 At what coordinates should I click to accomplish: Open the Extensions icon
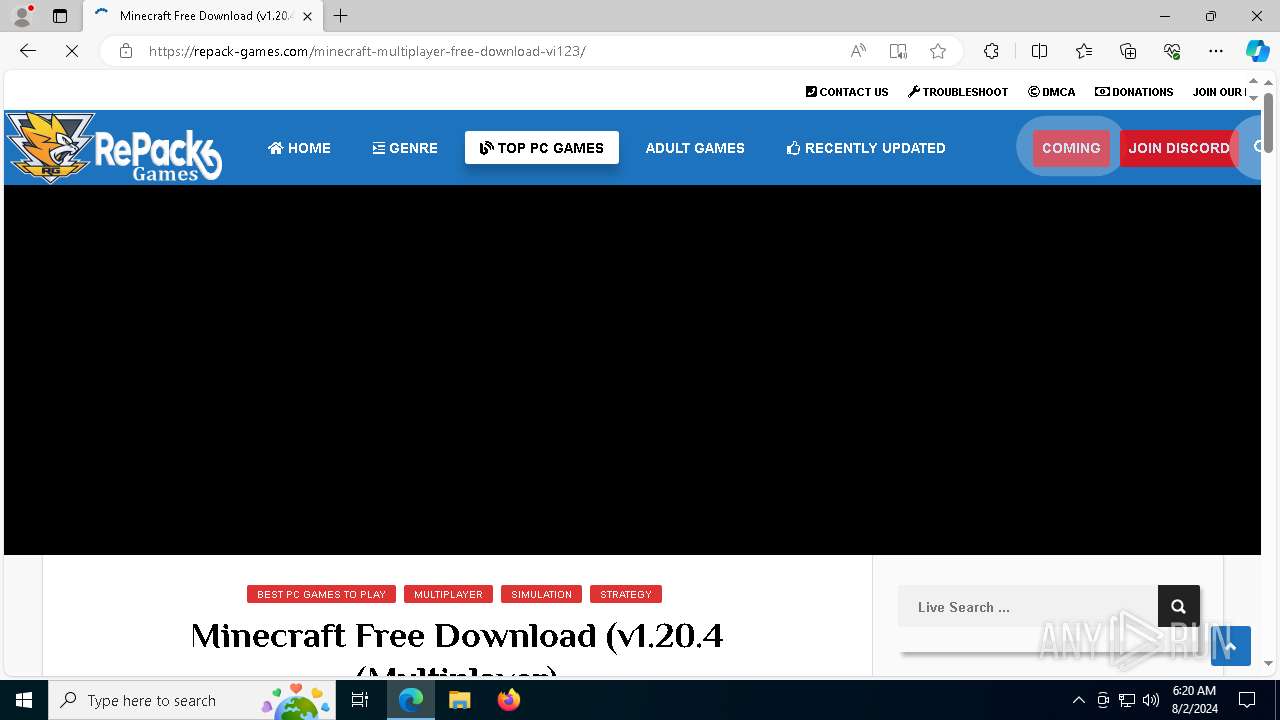click(x=991, y=51)
